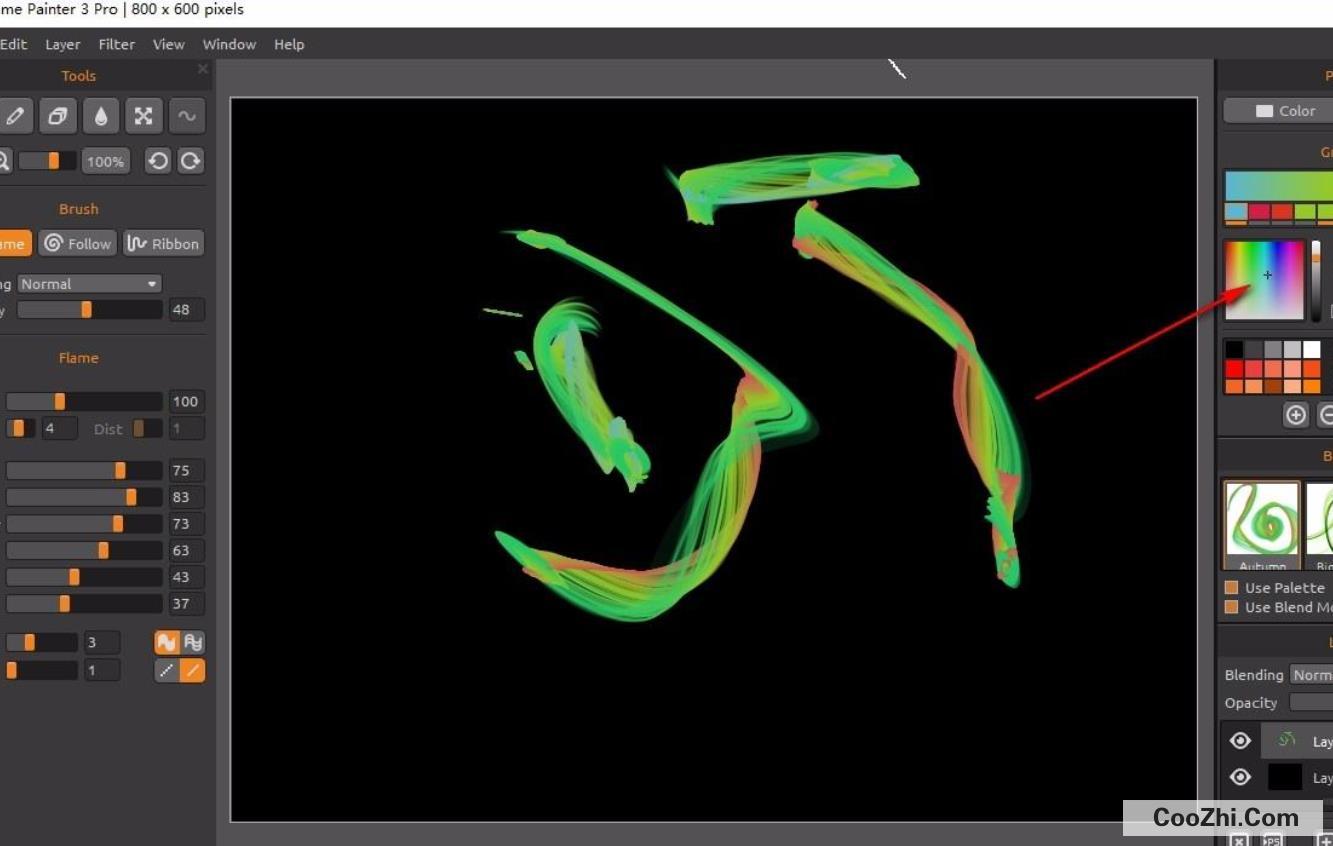Pick a hue in the rainbow color square
Image resolution: width=1333 pixels, height=846 pixels.
[x=1265, y=280]
